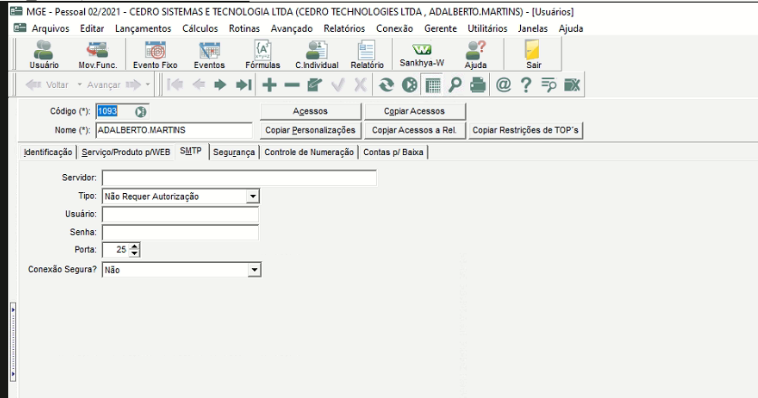Open filter search lines icon
The width and height of the screenshot is (758, 398).
point(549,85)
